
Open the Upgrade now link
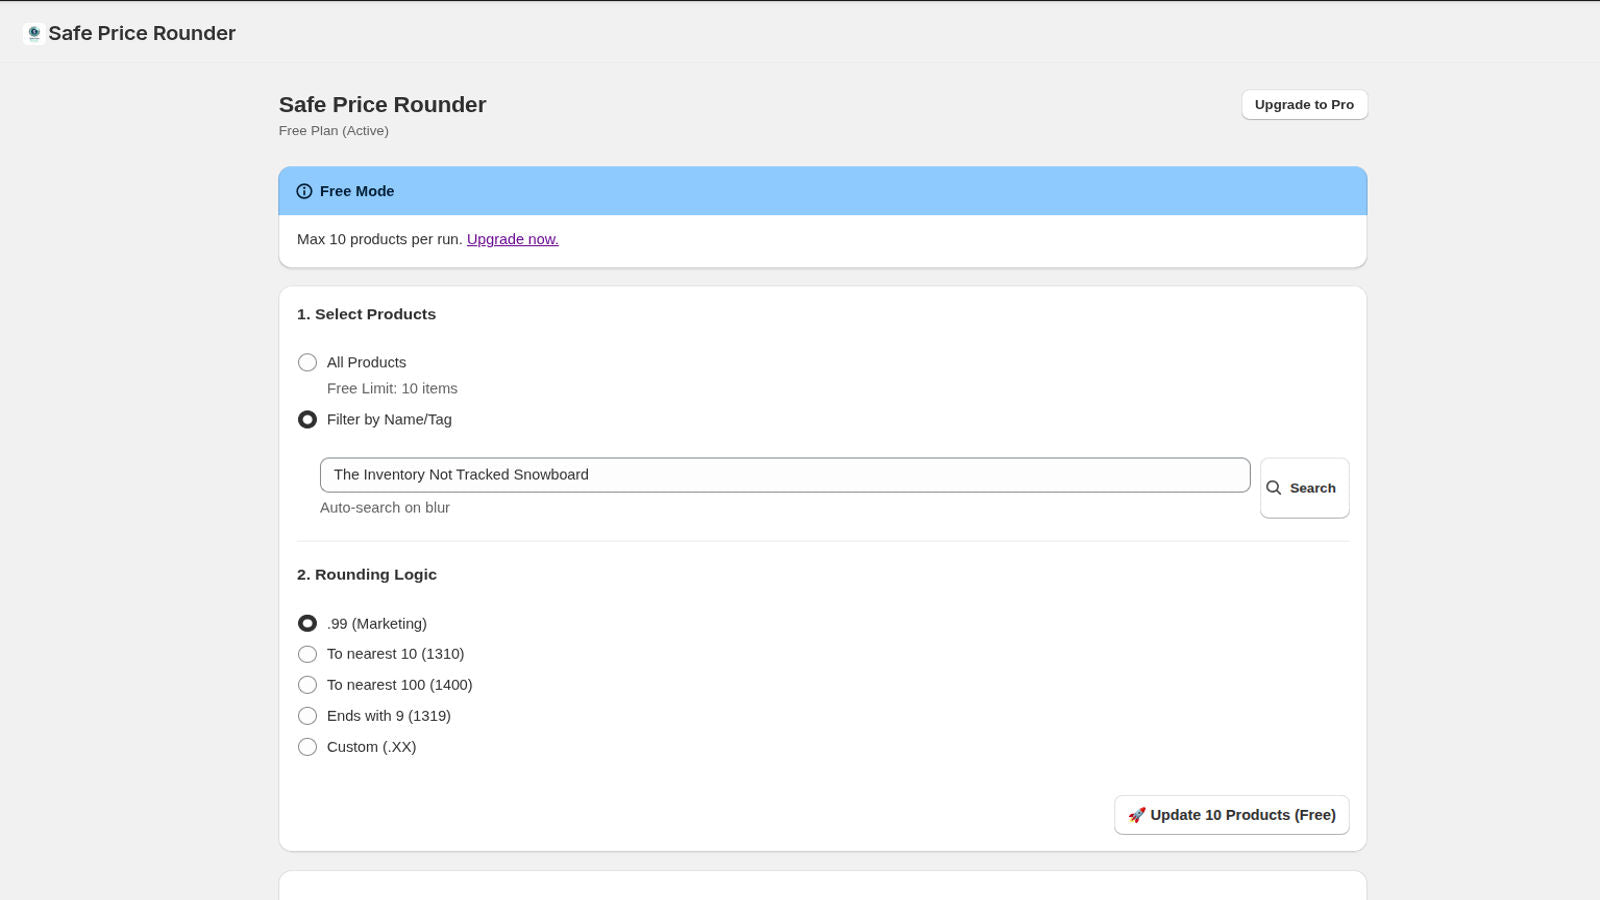(512, 239)
